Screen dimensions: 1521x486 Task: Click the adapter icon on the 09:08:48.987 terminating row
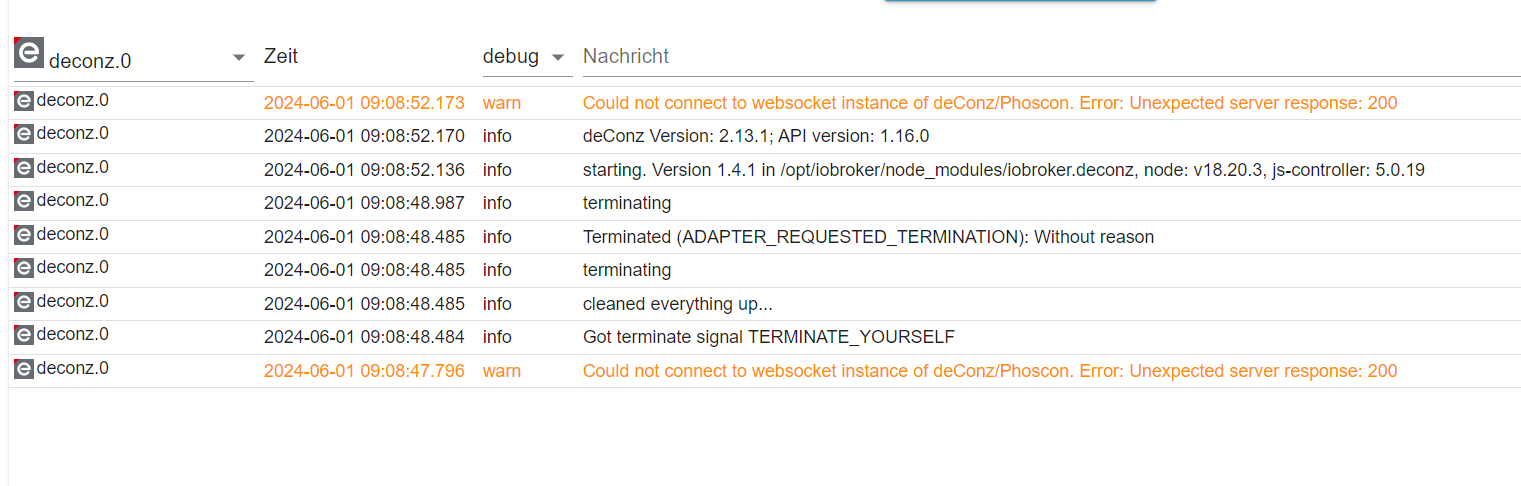(24, 201)
